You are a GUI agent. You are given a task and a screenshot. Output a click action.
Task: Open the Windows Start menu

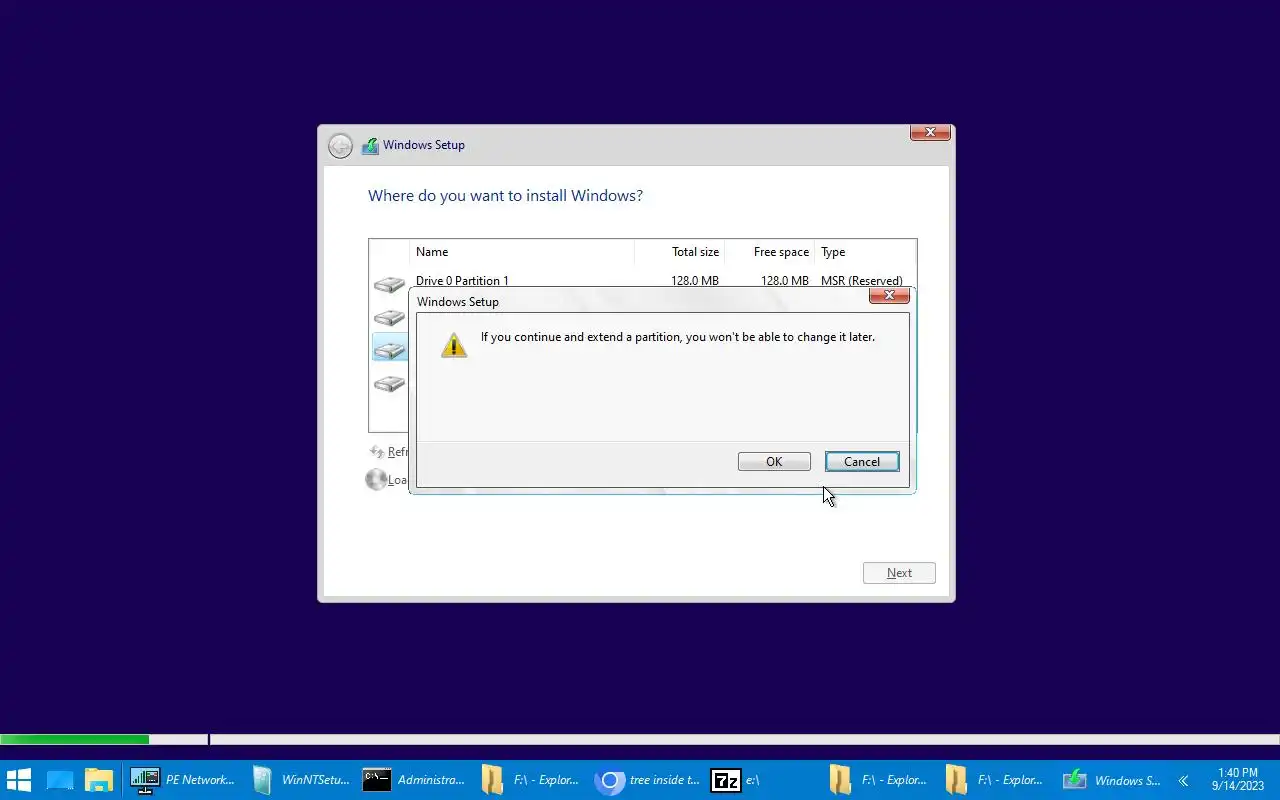[x=19, y=780]
